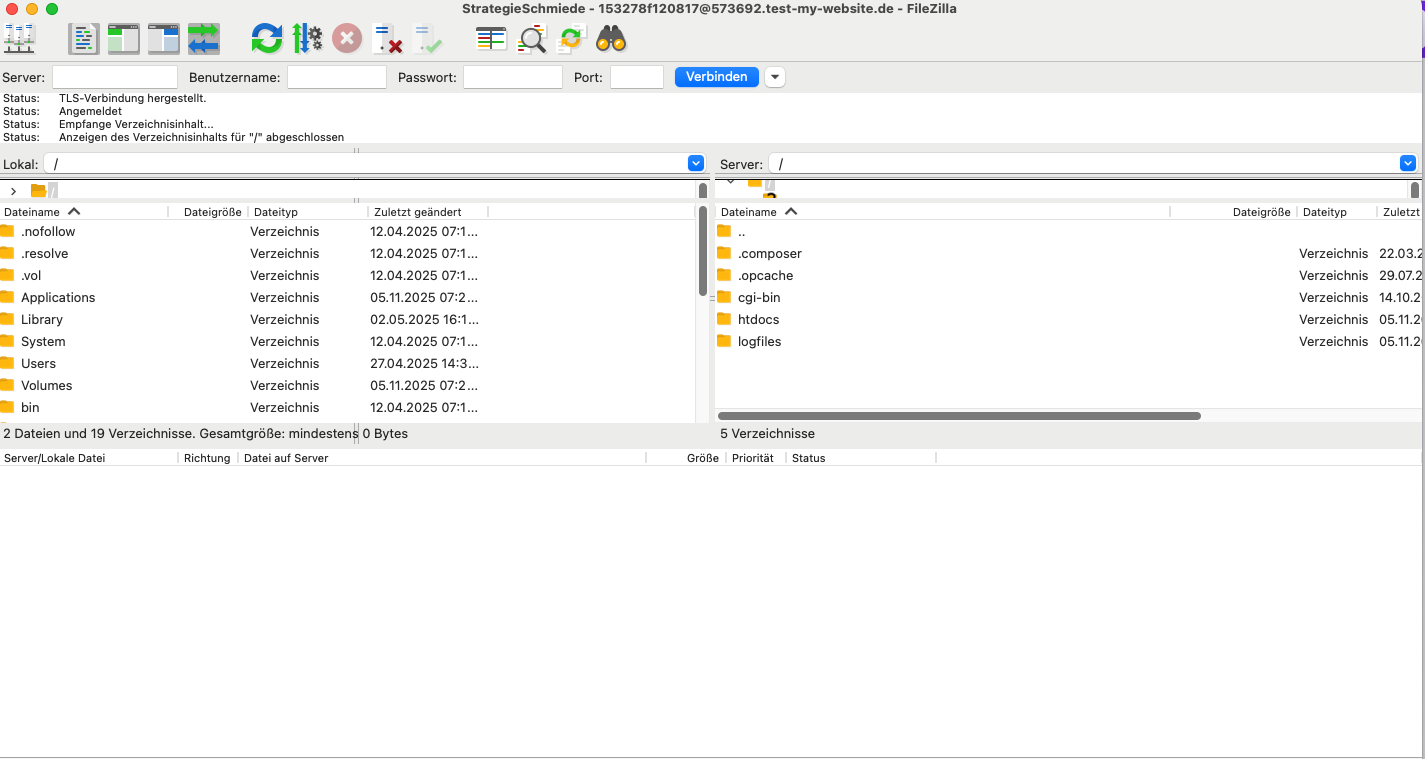The height and width of the screenshot is (759, 1425).
Task: Sort remote list by Dateityp column
Action: (x=1325, y=212)
